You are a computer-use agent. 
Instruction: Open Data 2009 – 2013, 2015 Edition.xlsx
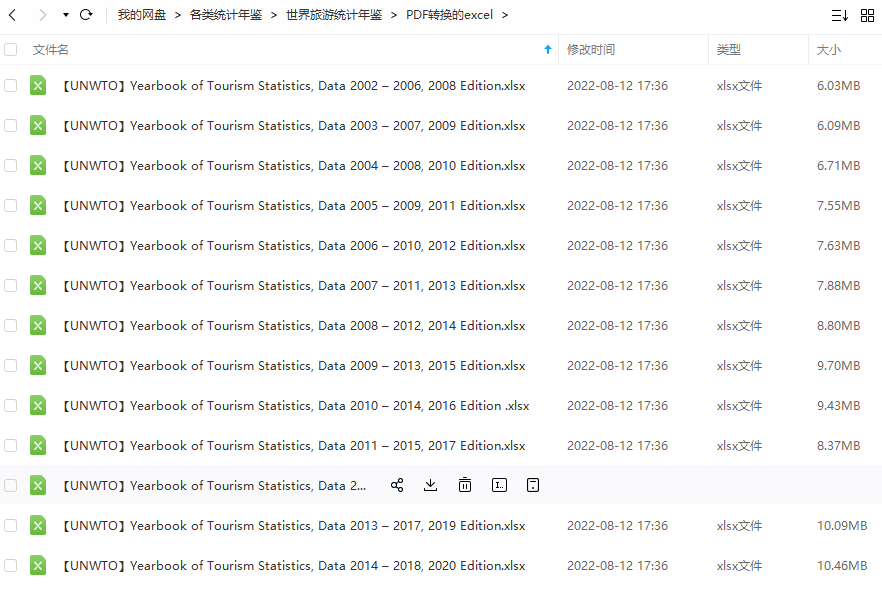[x=294, y=365]
